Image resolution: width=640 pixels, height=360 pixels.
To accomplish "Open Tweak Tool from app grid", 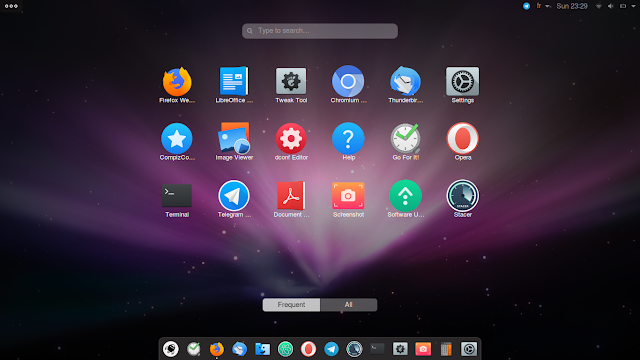I will [291, 81].
